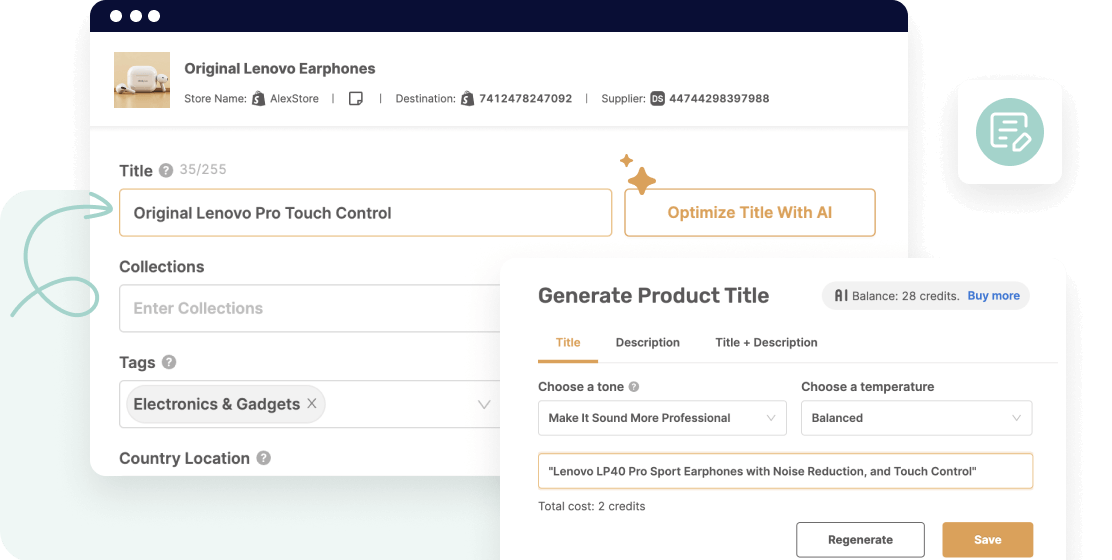Click the Title input field
This screenshot has height=560, width=1112.
pos(365,213)
